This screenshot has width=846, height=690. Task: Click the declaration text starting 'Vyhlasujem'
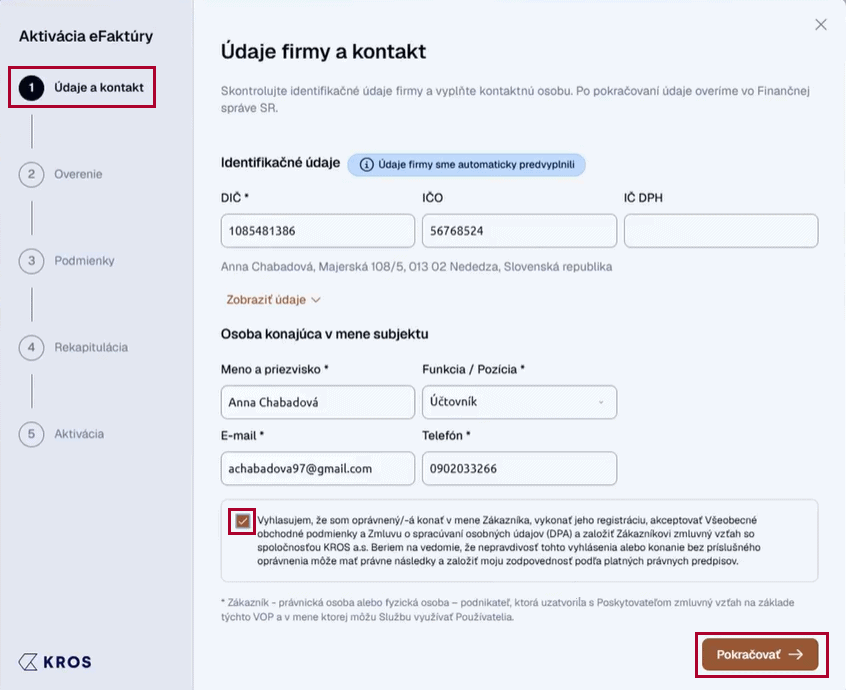(509, 541)
